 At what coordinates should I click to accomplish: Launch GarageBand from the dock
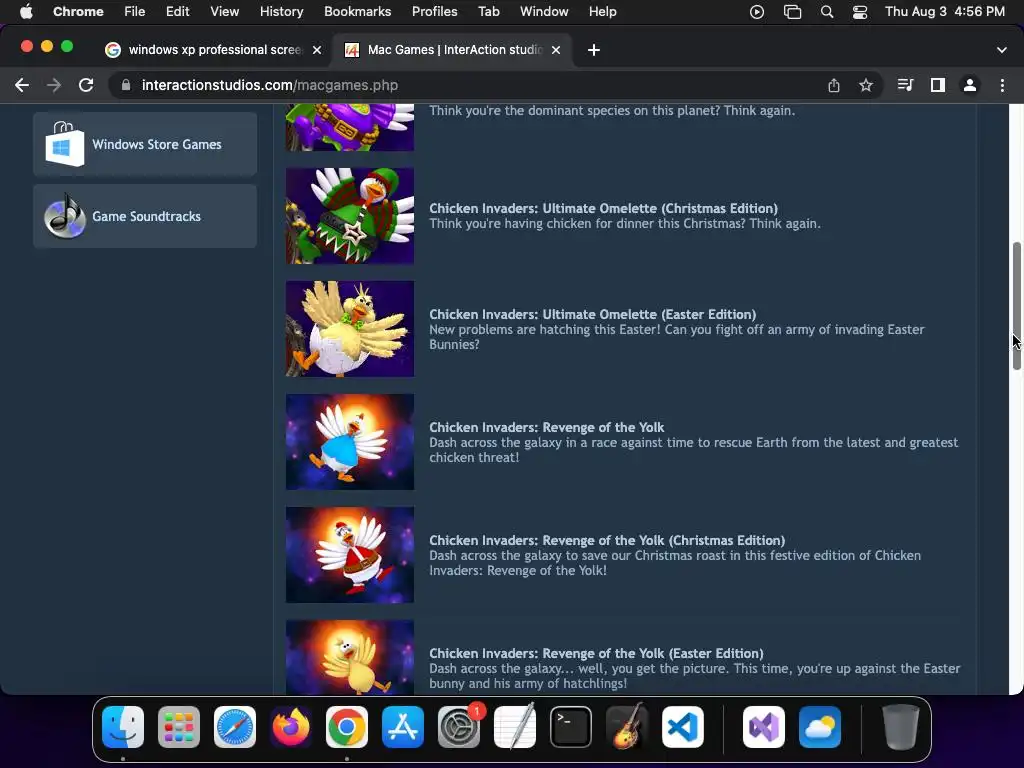(x=627, y=727)
